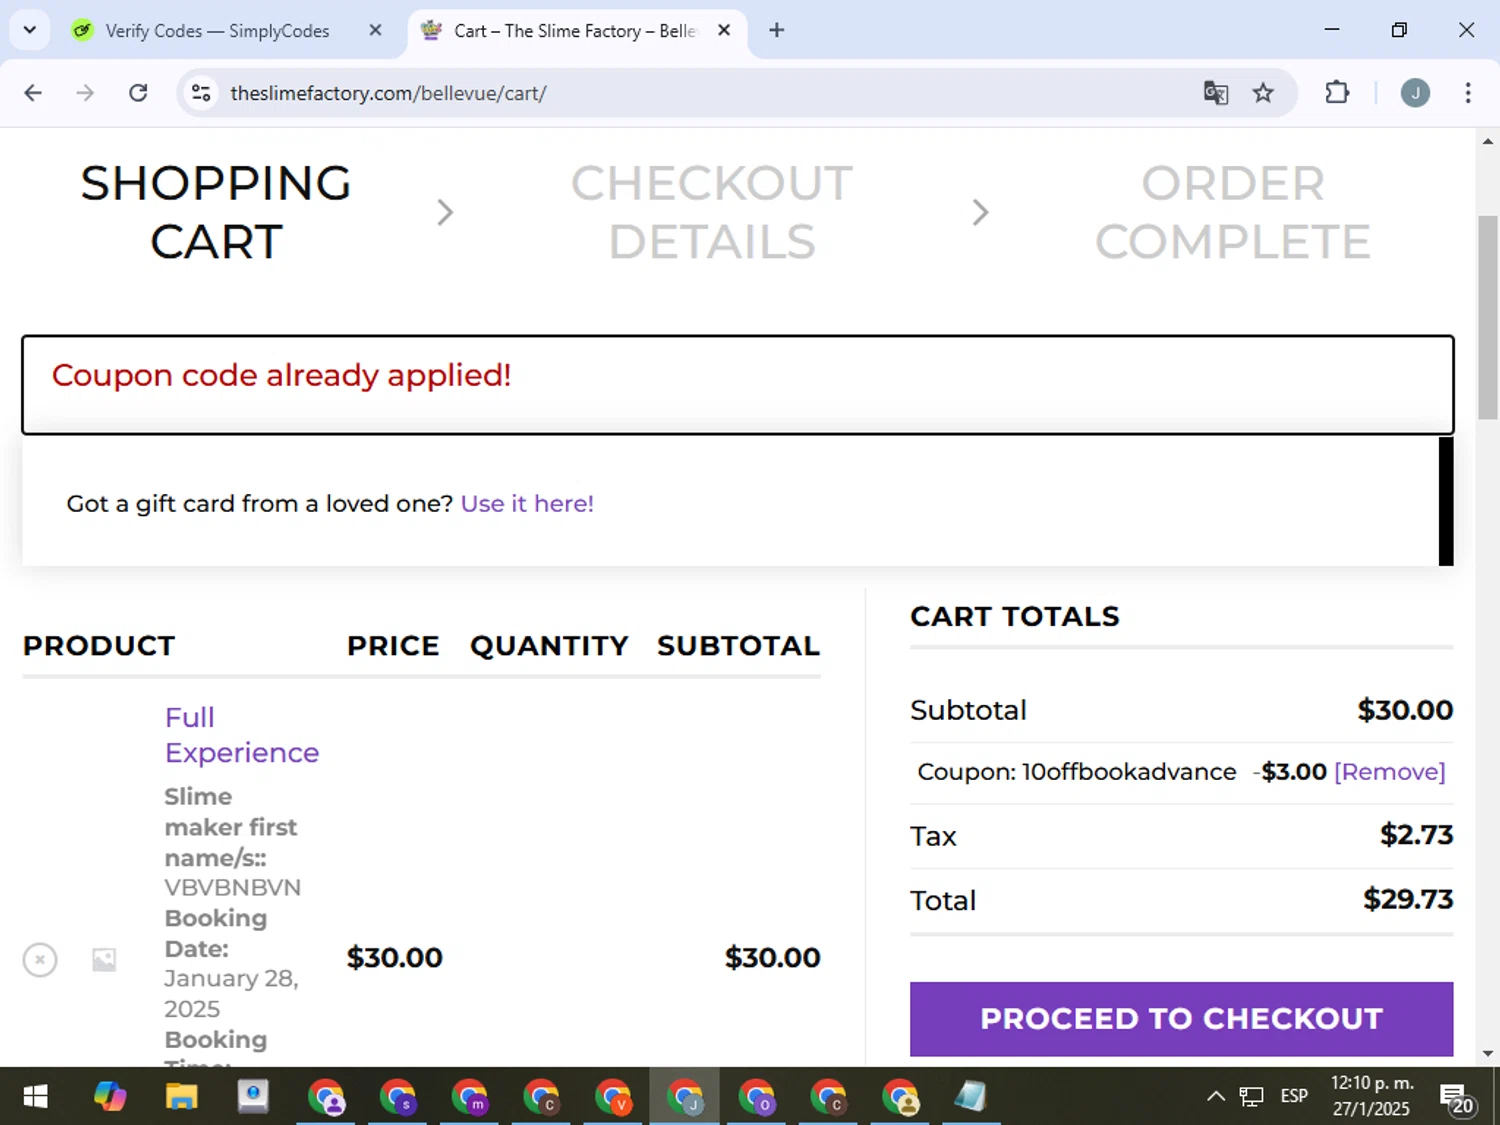
Task: Open File Explorer from the taskbar
Action: tap(182, 1097)
